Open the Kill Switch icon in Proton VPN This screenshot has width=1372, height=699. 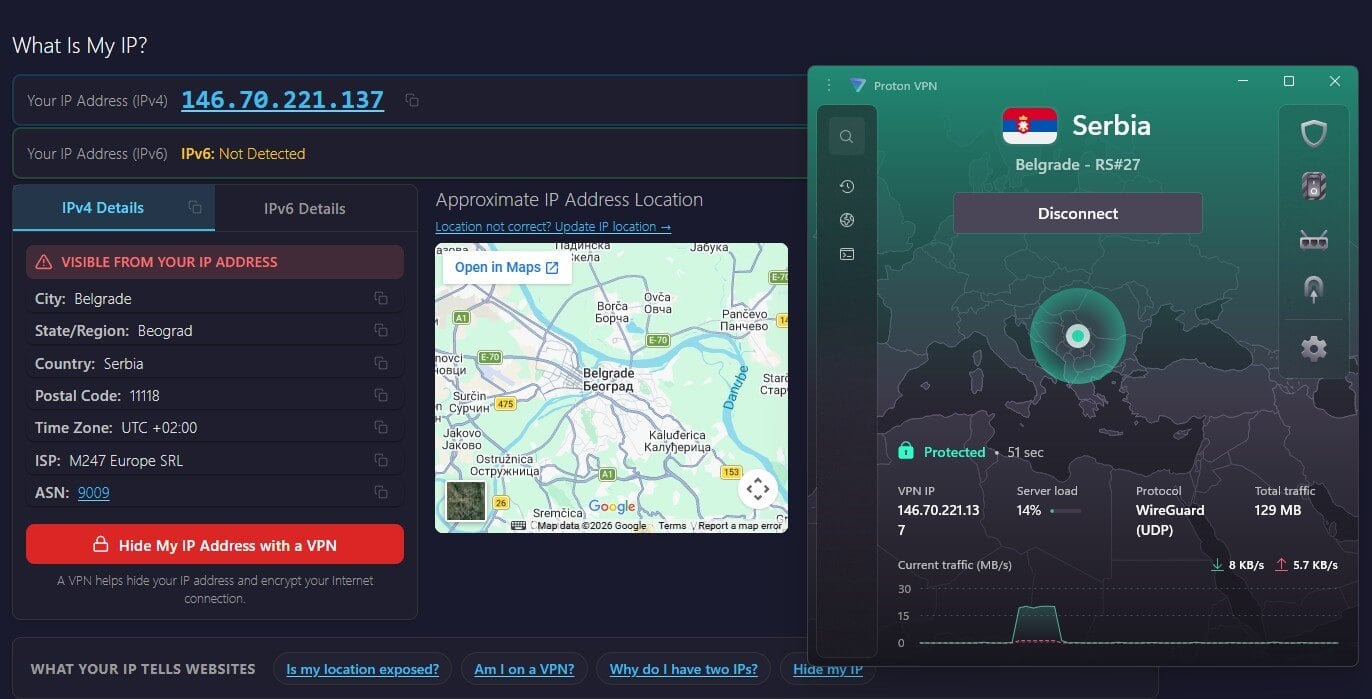click(1313, 186)
